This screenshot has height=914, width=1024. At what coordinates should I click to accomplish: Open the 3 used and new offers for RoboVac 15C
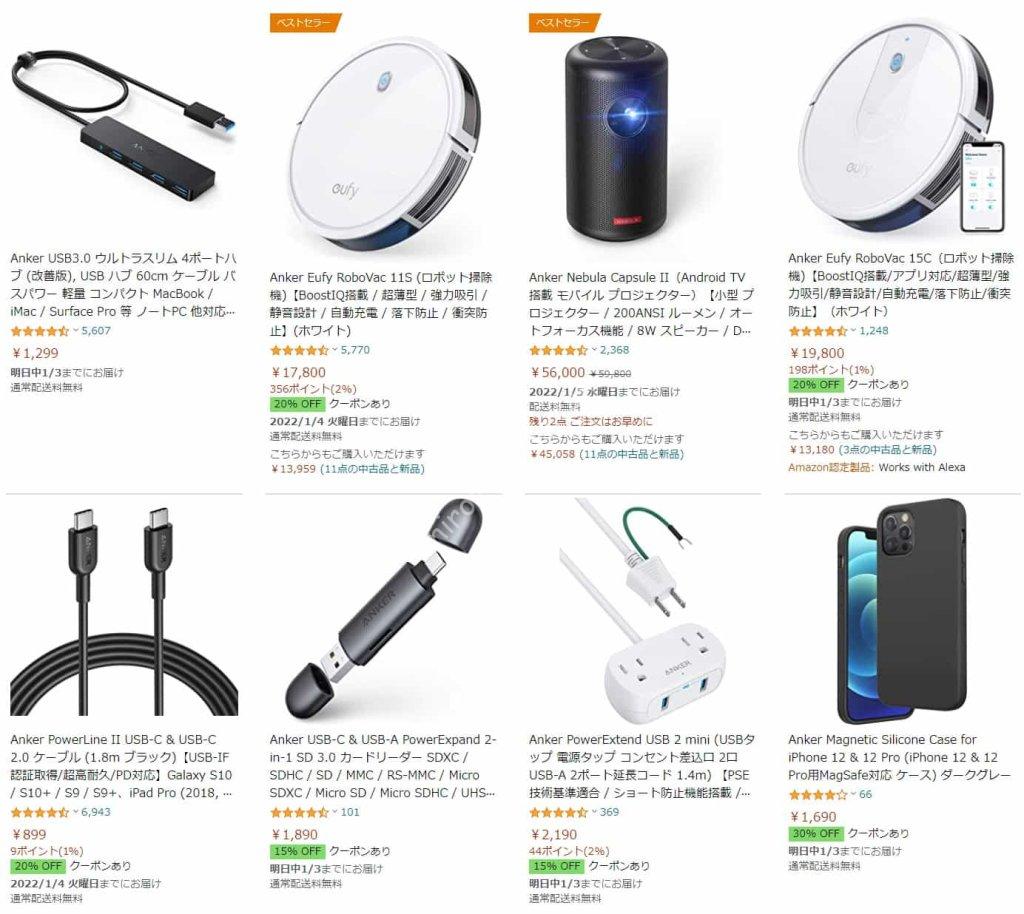[x=888, y=450]
